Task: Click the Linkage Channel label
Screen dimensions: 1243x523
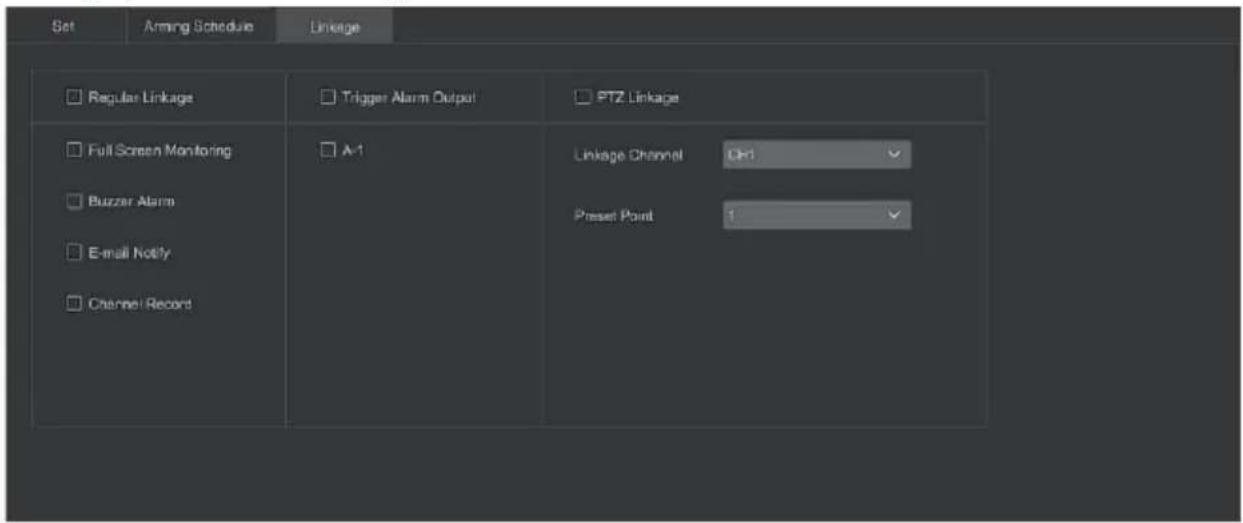Action: tap(628, 156)
